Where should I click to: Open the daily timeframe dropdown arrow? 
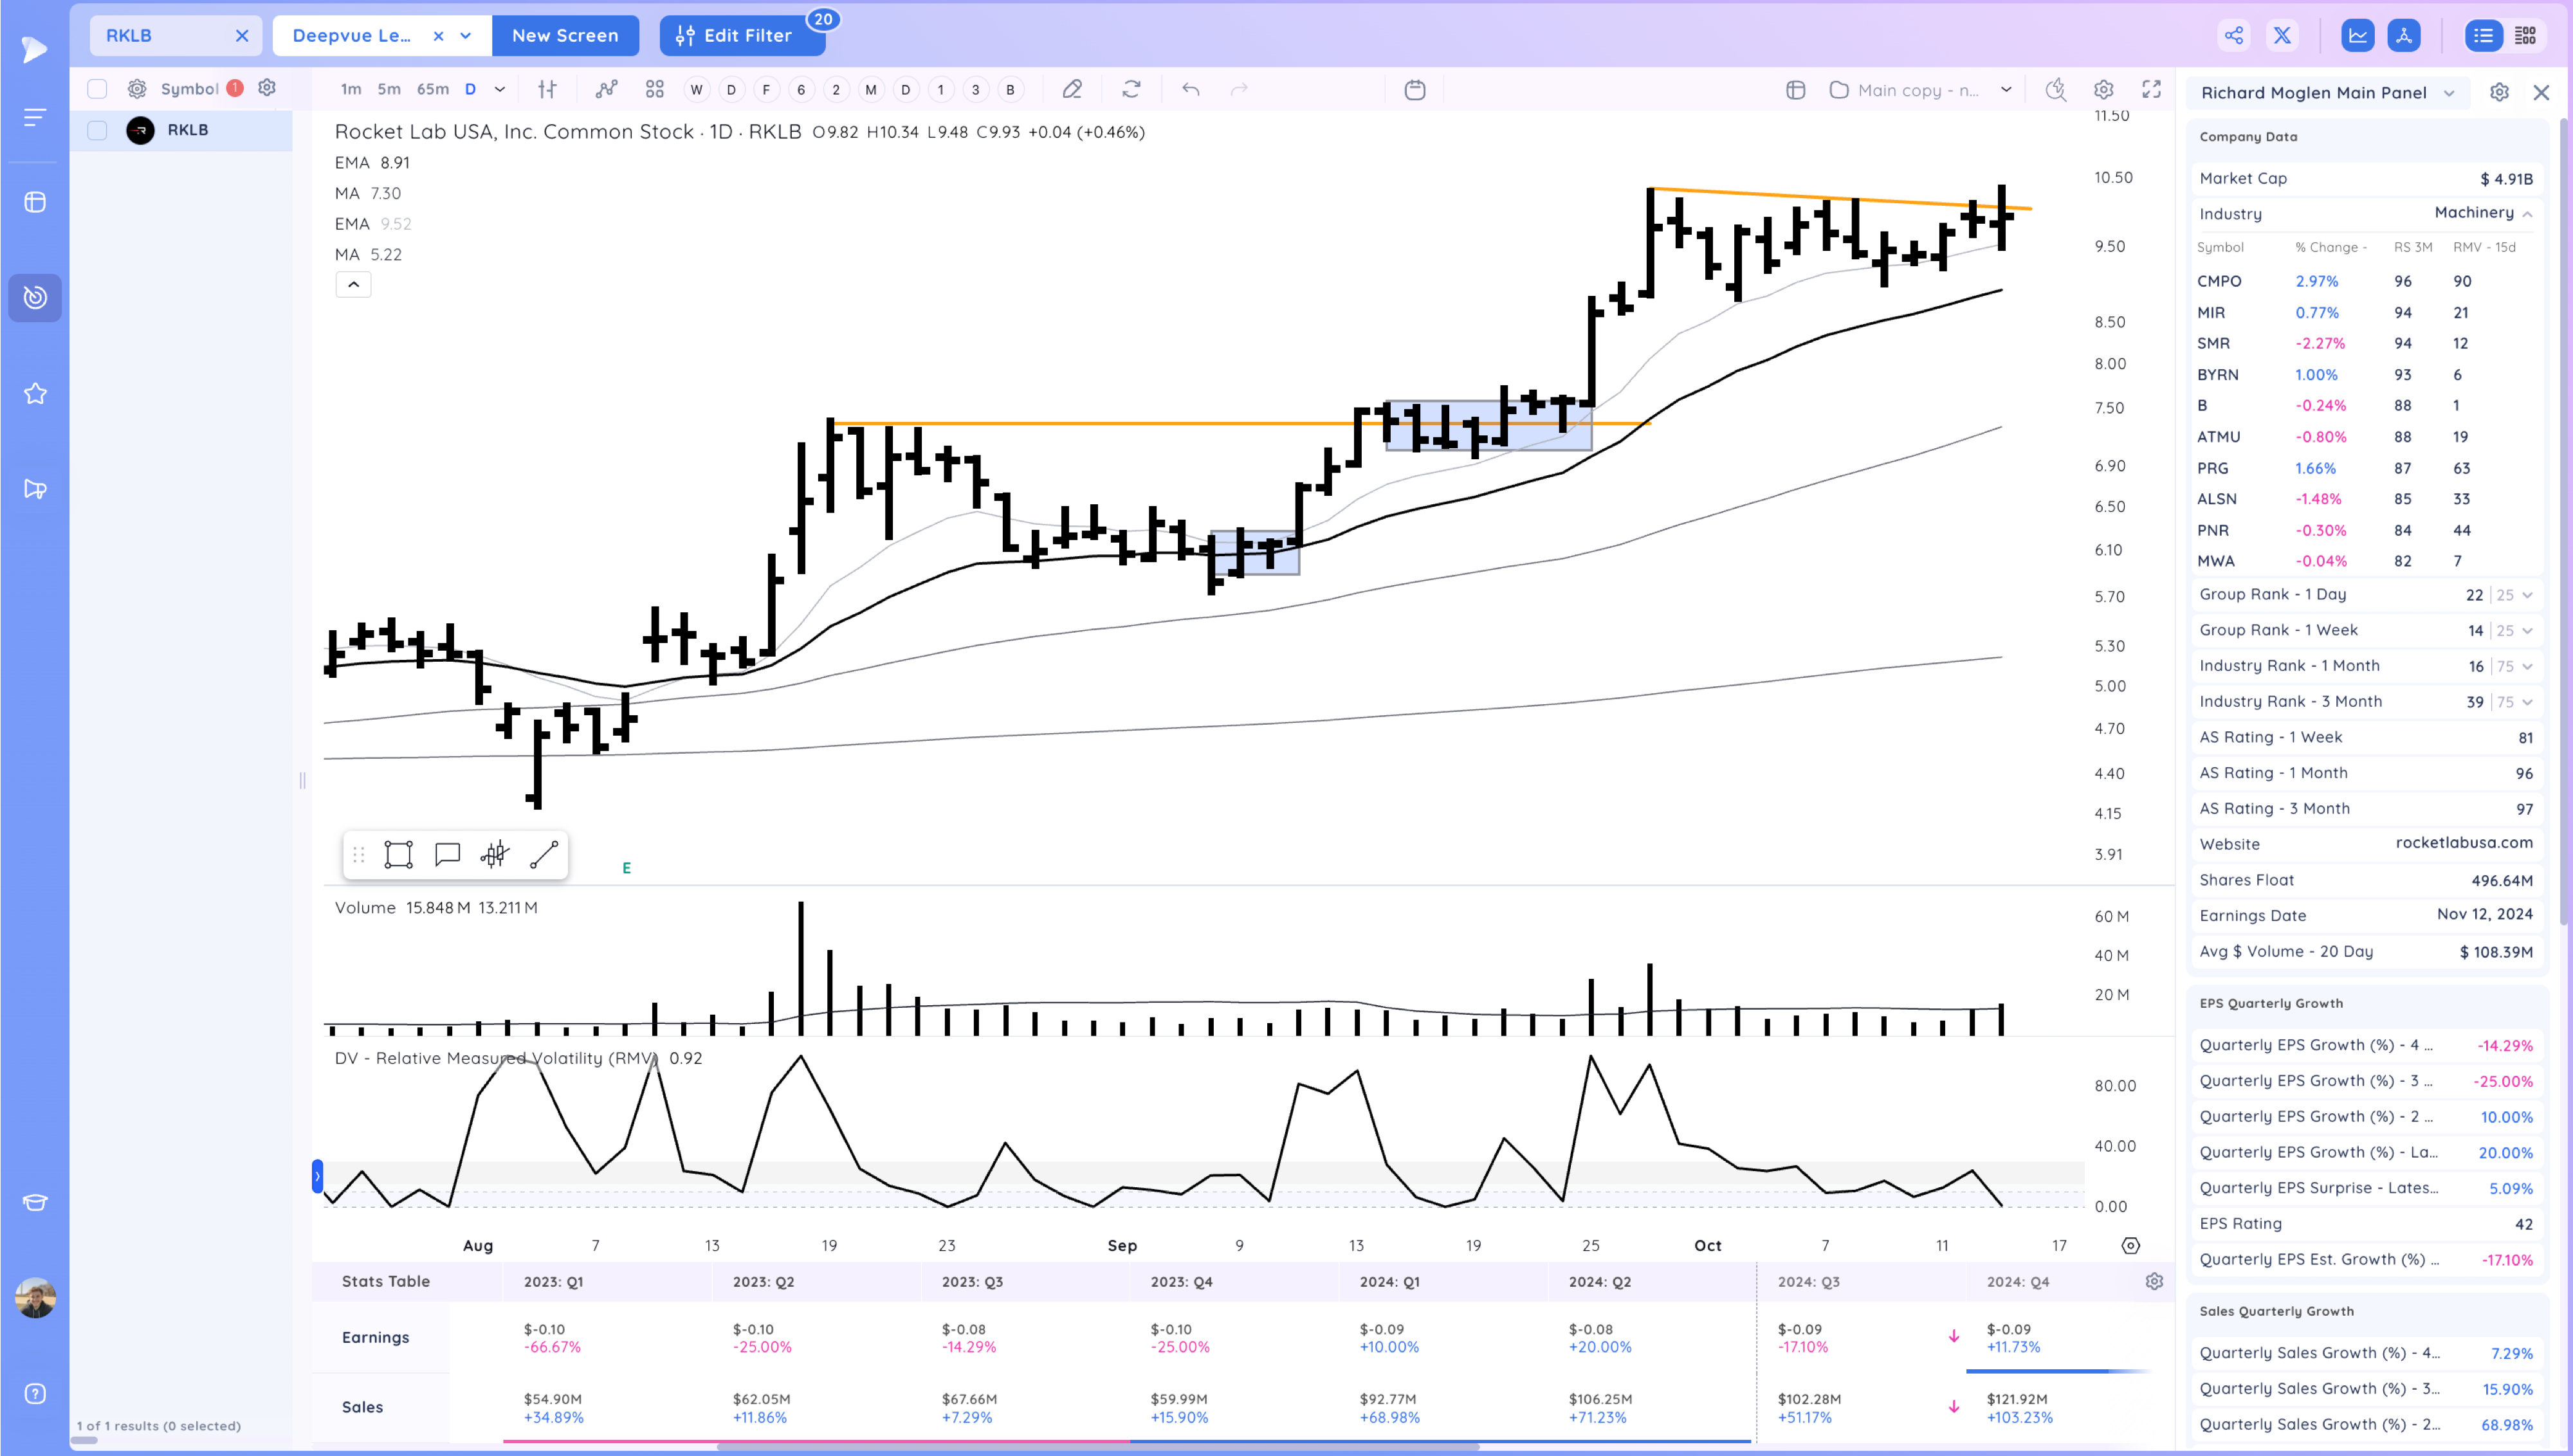click(500, 90)
